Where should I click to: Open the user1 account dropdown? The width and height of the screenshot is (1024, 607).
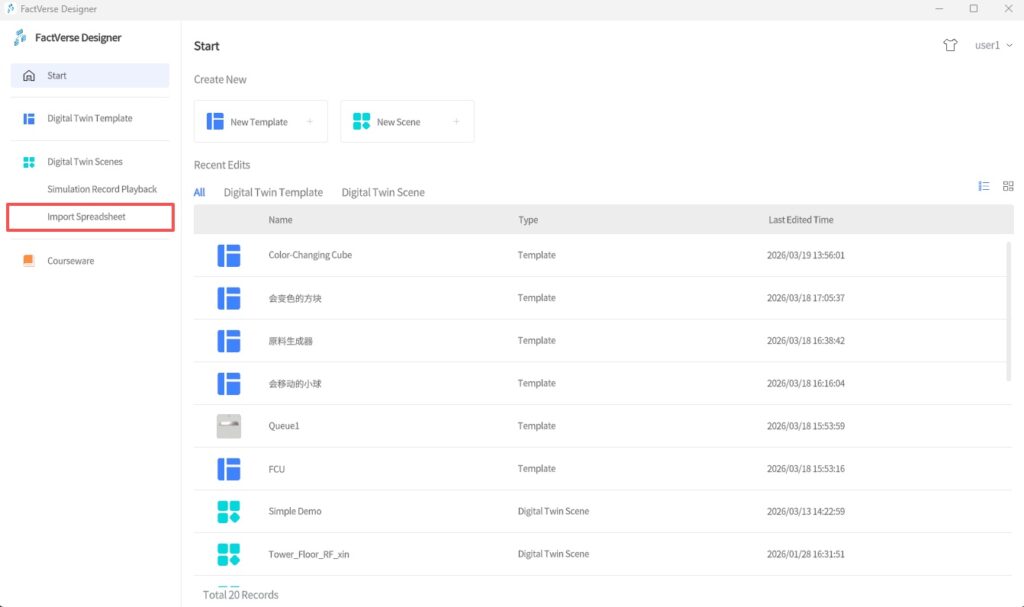[x=991, y=45]
